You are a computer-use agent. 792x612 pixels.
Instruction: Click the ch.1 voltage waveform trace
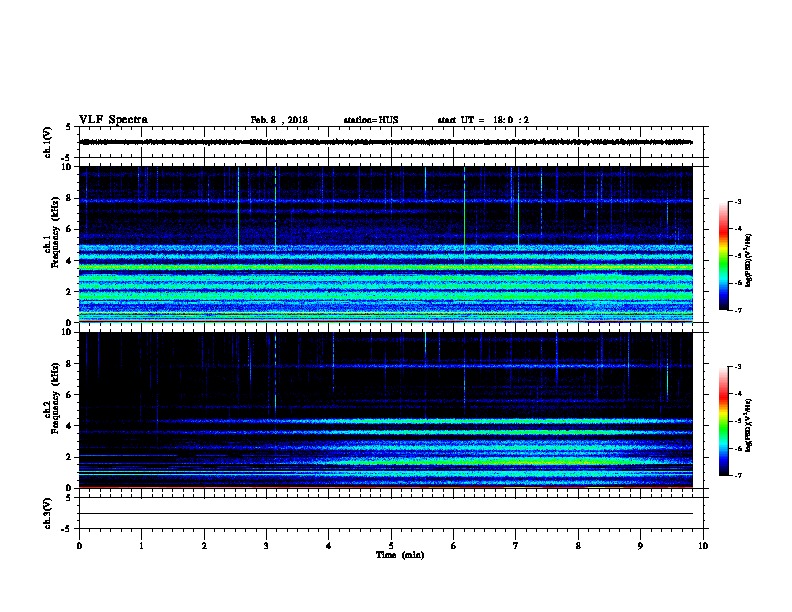click(386, 142)
